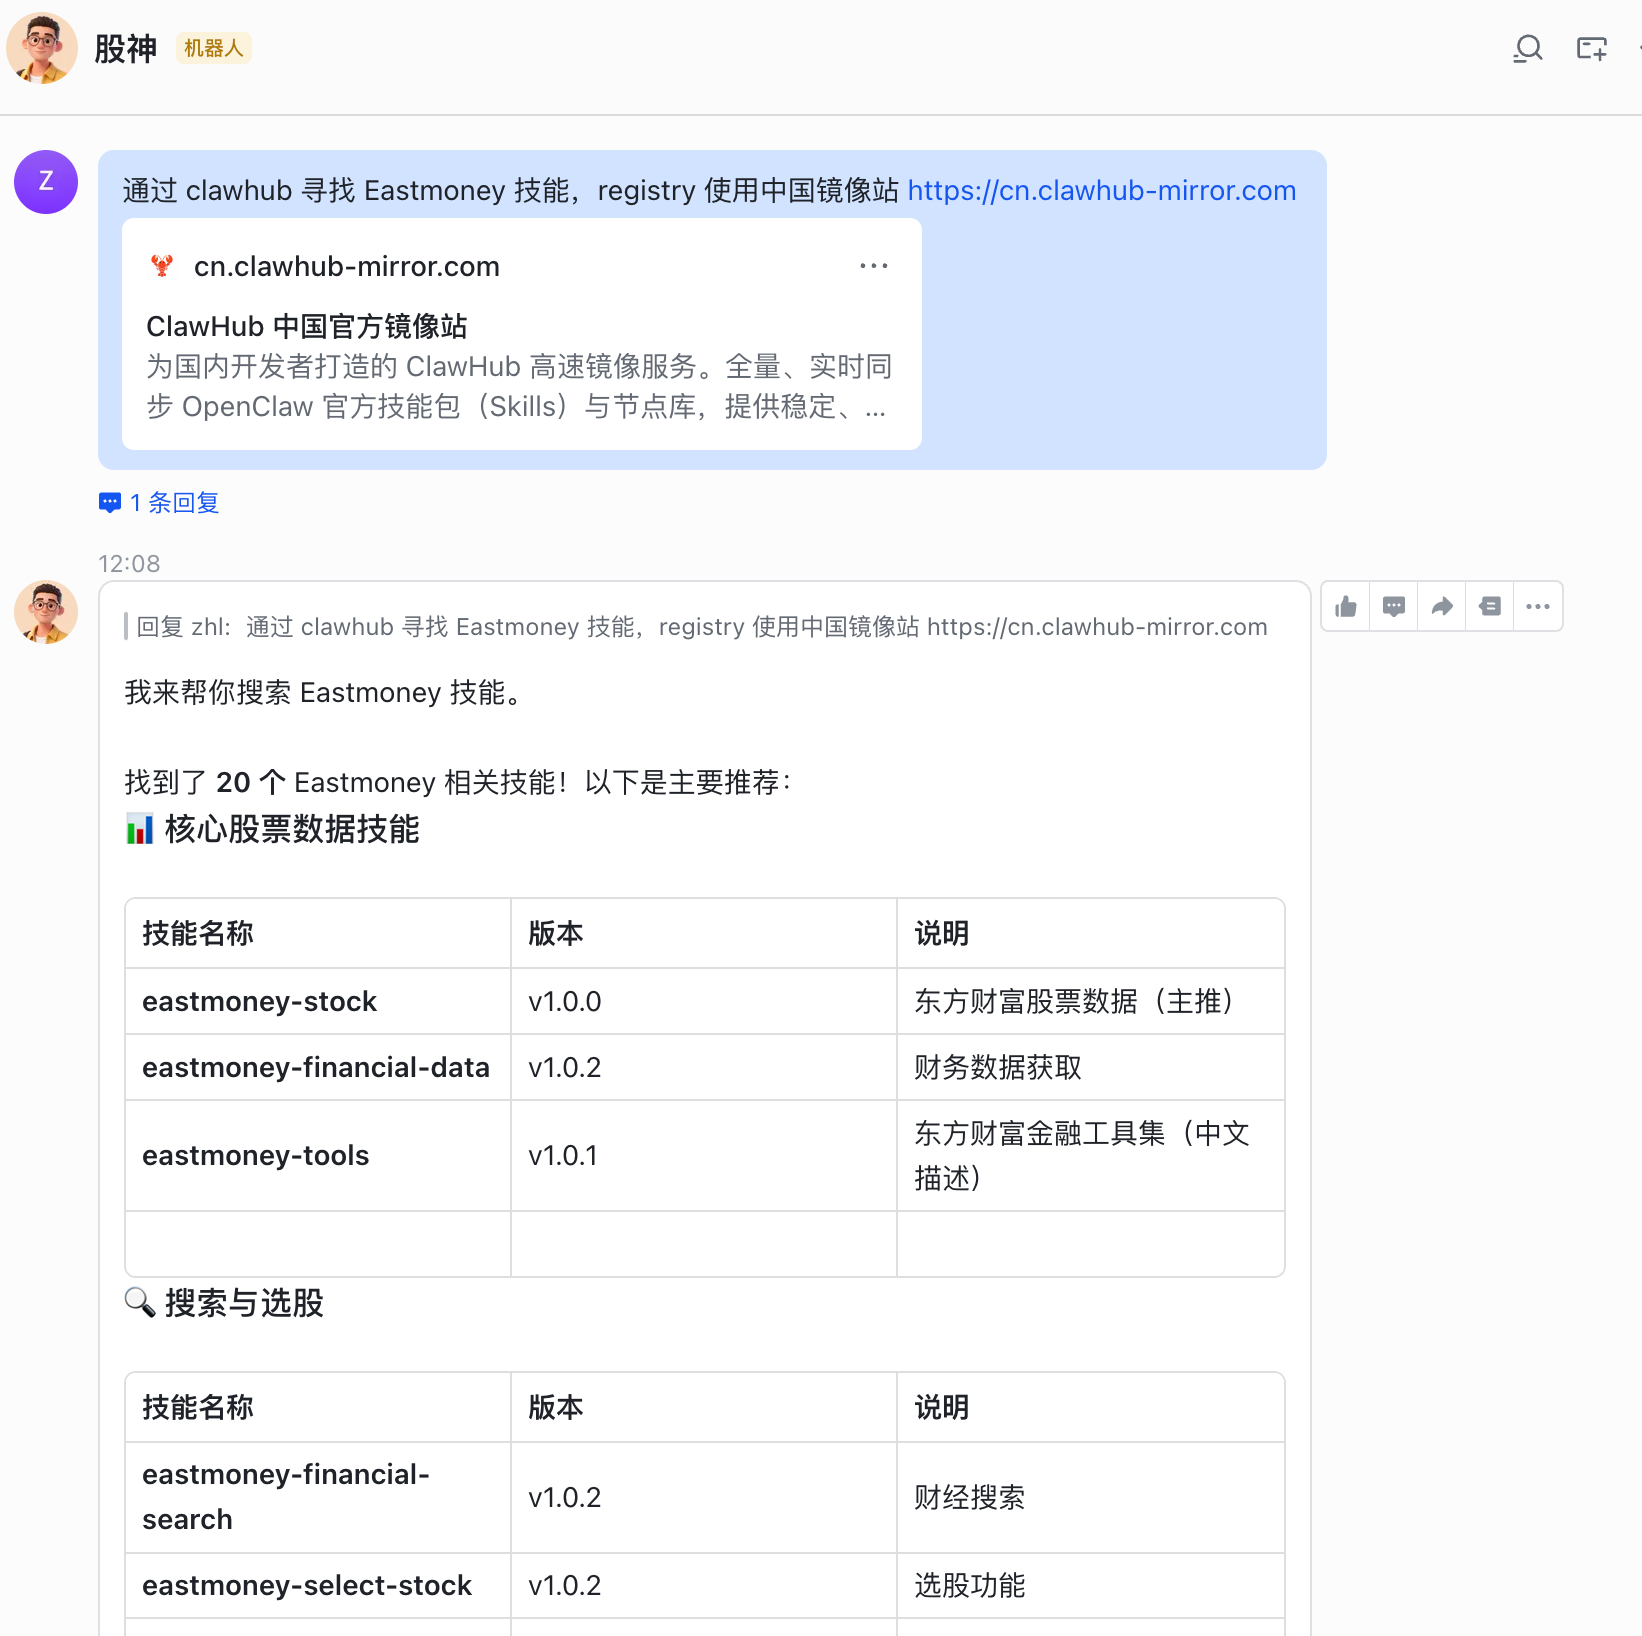Select the eastmoney-stock table cell

(260, 1001)
